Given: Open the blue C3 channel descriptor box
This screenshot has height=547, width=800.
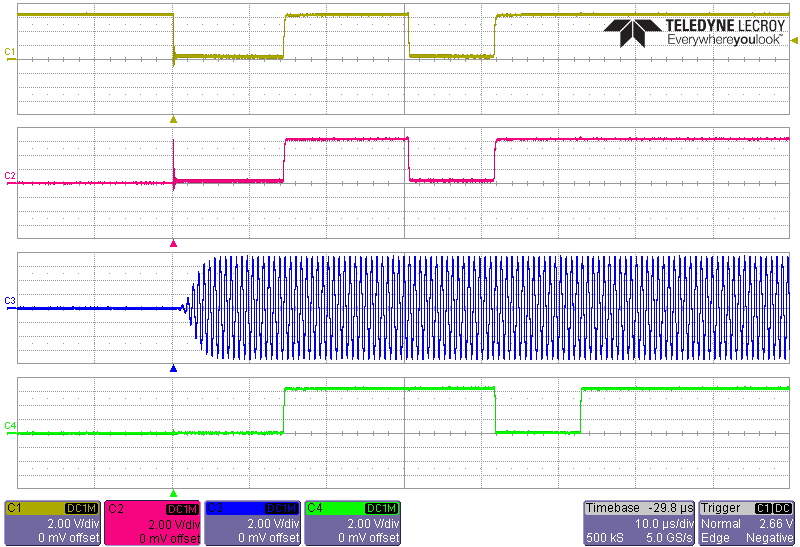Looking at the screenshot, I should click(x=252, y=523).
